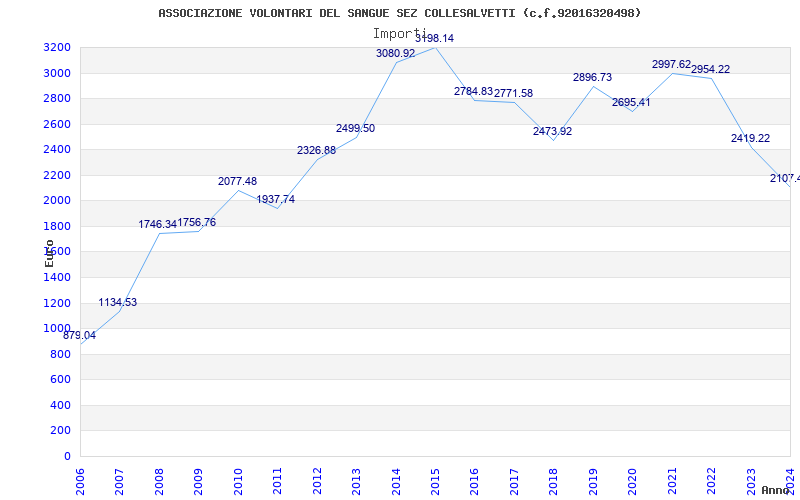The width and height of the screenshot is (800, 500).
Task: Click the peak value 3198.14
Action: [434, 38]
